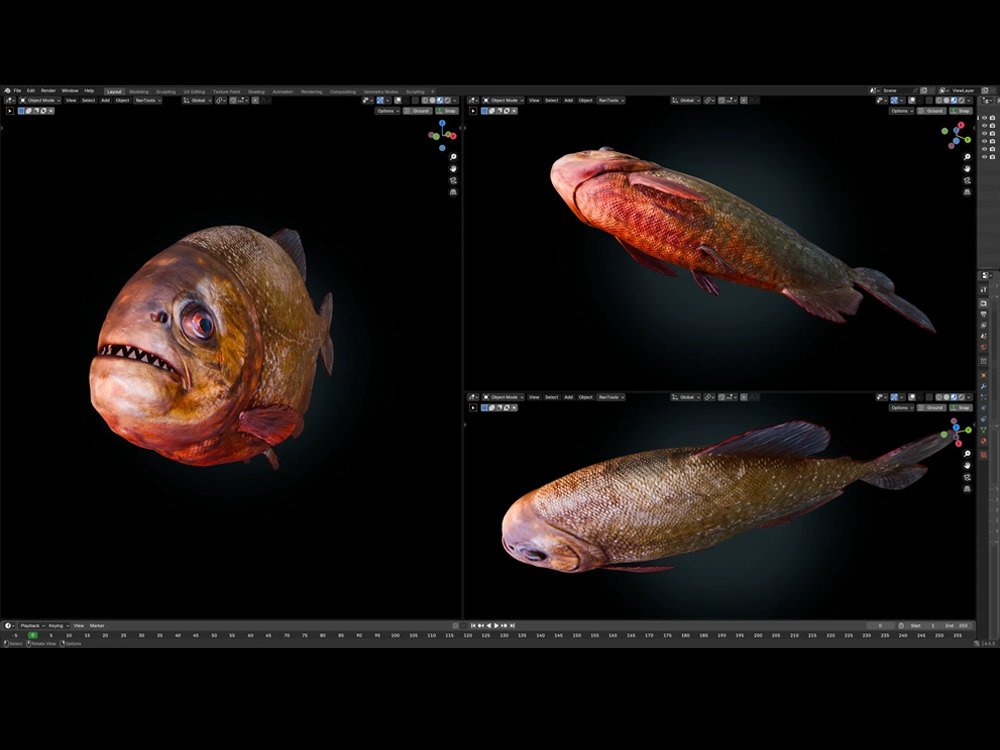1000x750 pixels.
Task: Switch to the Modeling workspace tab
Action: click(138, 92)
